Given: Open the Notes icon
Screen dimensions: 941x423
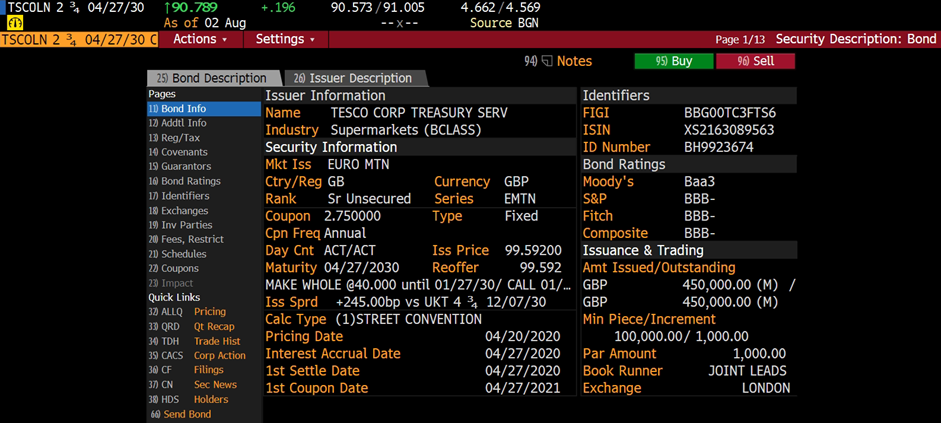Looking at the screenshot, I should click(x=547, y=61).
